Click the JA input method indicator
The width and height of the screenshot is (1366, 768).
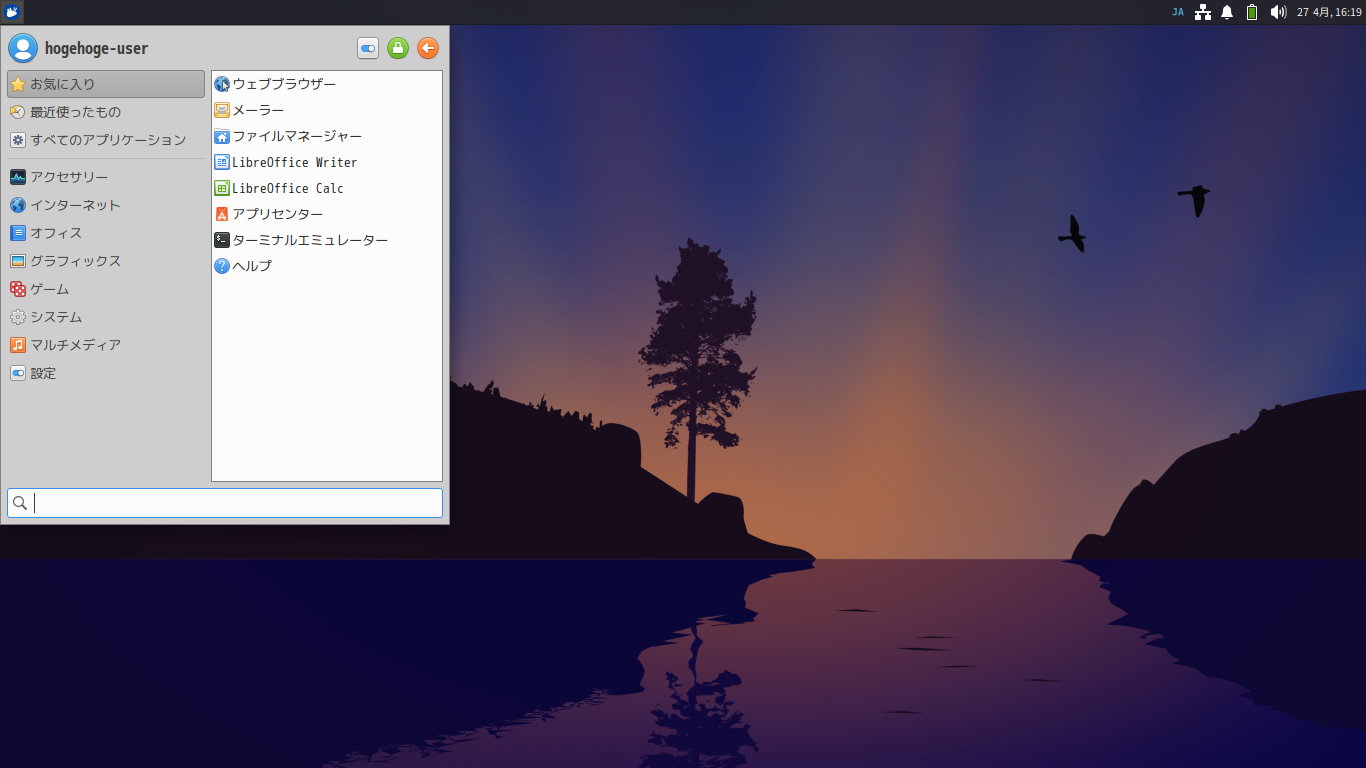click(x=1178, y=12)
